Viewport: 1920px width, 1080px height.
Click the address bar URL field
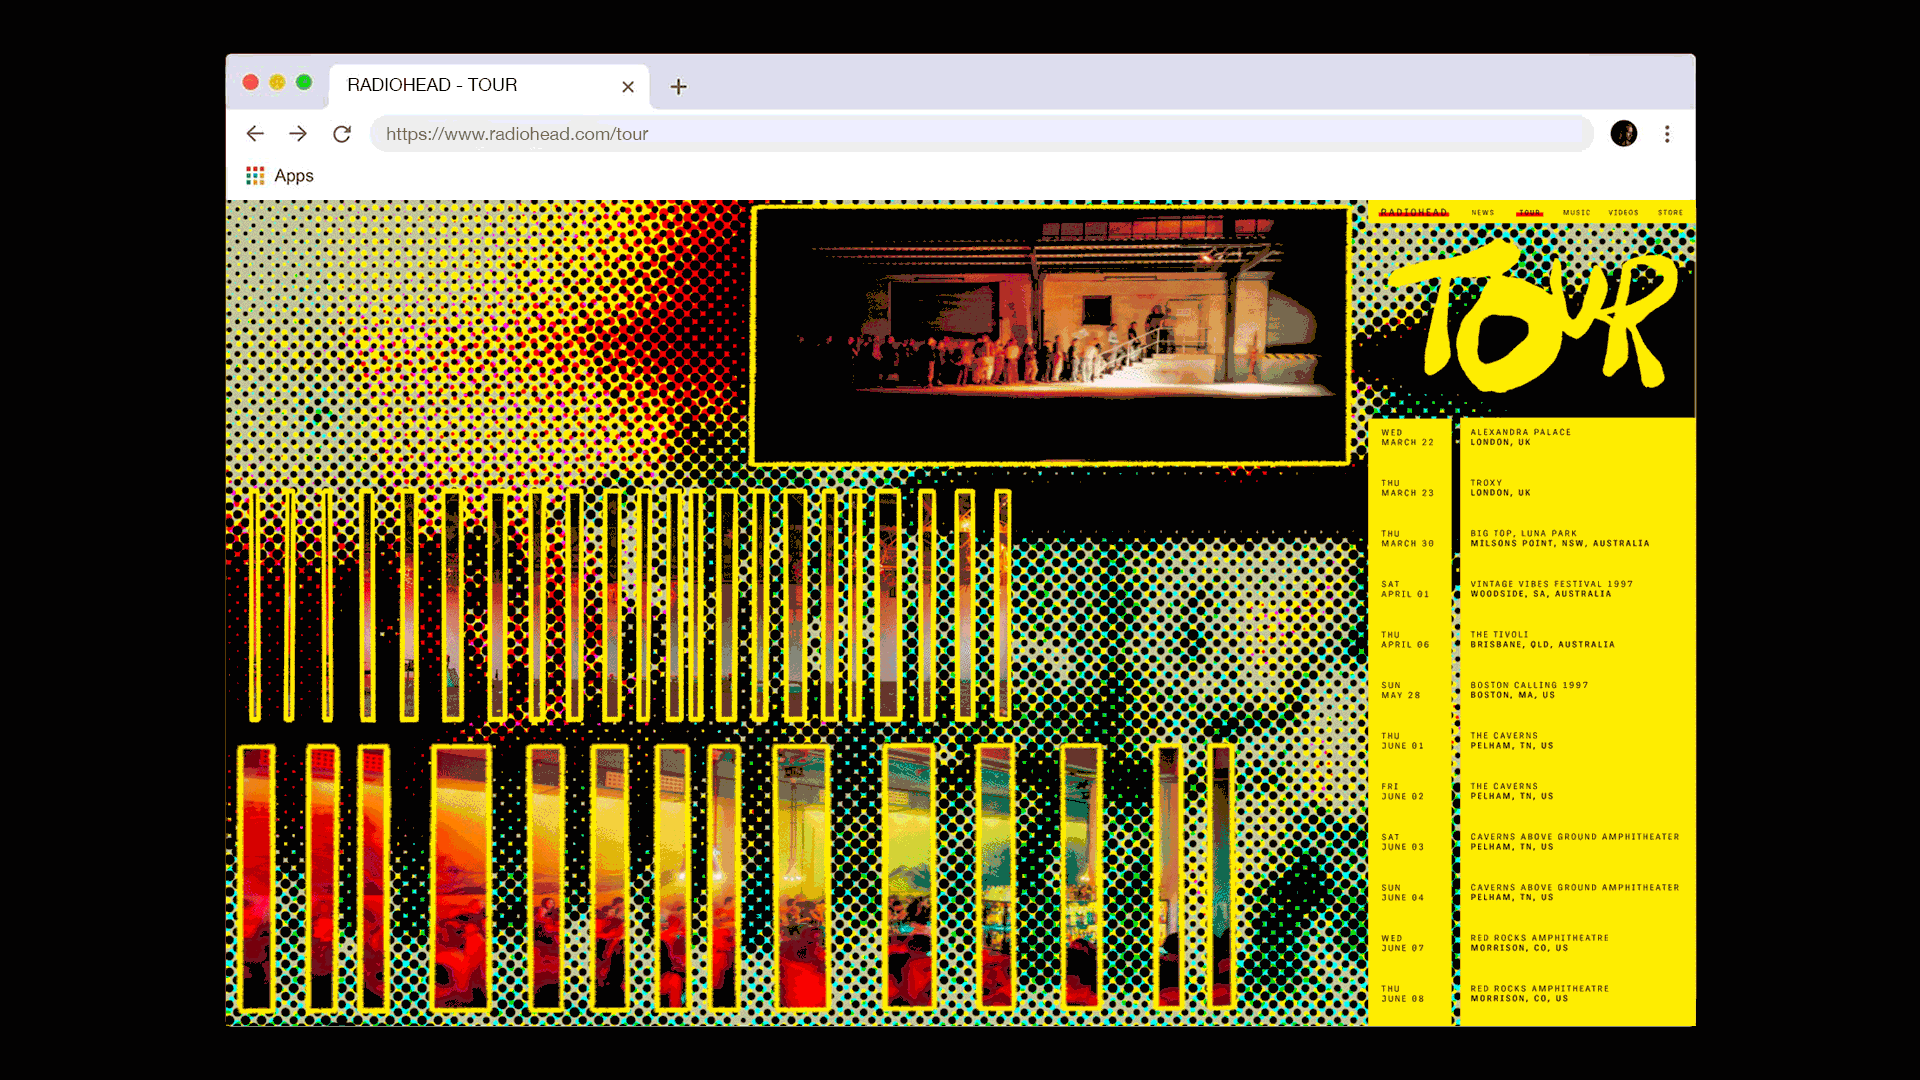[x=980, y=134]
